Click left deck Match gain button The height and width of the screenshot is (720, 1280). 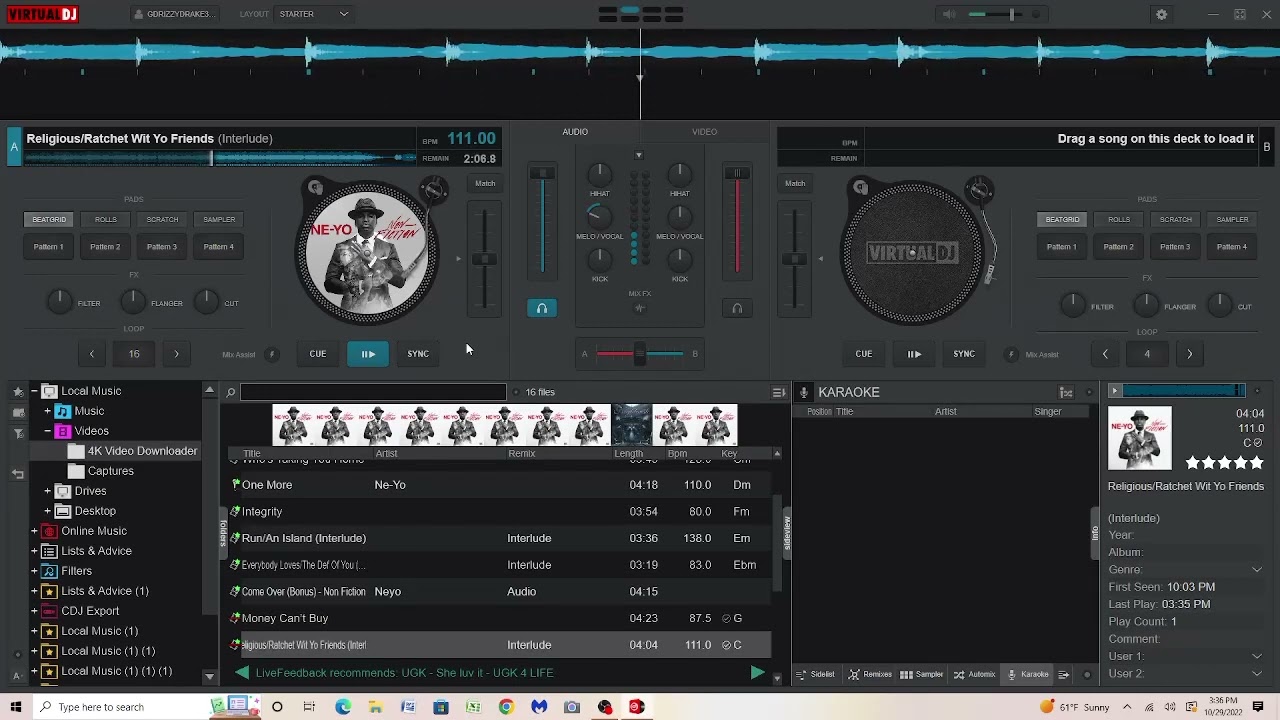coord(485,183)
